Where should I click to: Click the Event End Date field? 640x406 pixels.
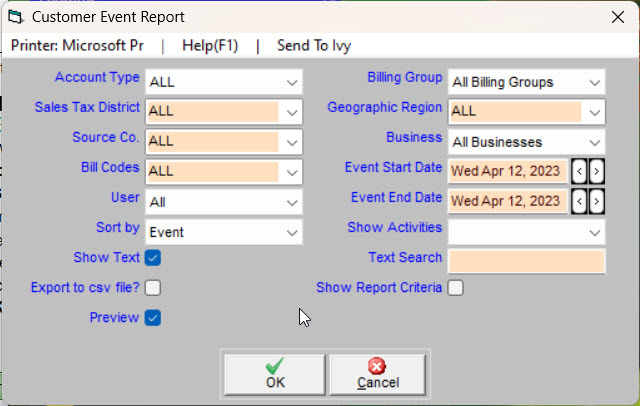click(x=508, y=201)
